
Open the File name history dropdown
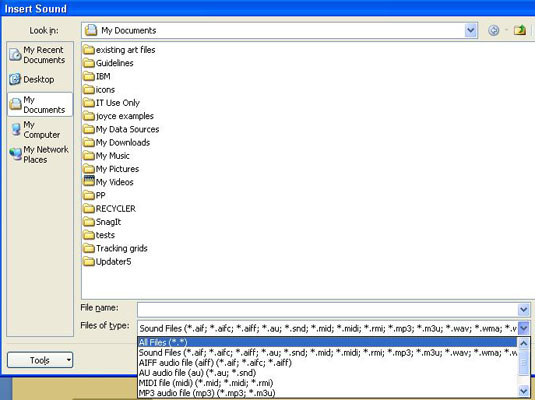point(524,310)
